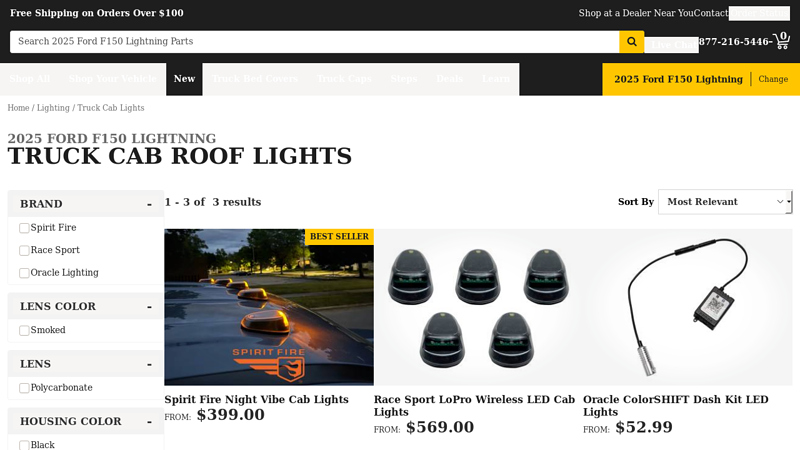Enable the Smoked lens color filter
Viewport: 800px width, 450px height.
24,331
